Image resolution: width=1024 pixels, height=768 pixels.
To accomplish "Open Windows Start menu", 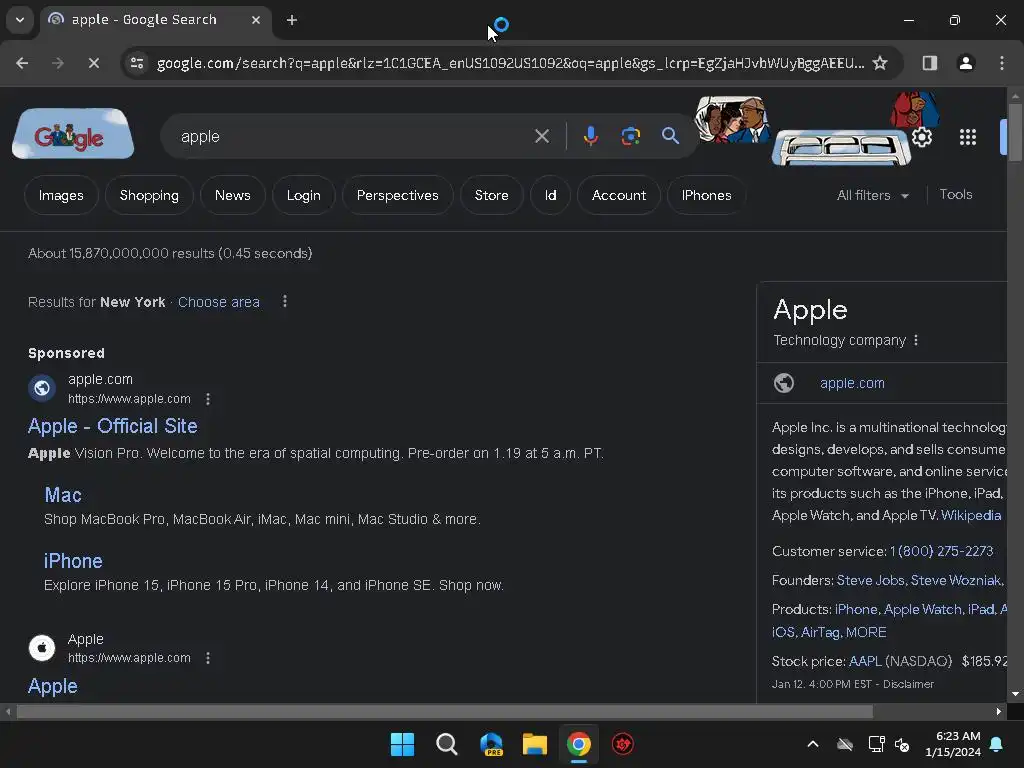I will [402, 744].
